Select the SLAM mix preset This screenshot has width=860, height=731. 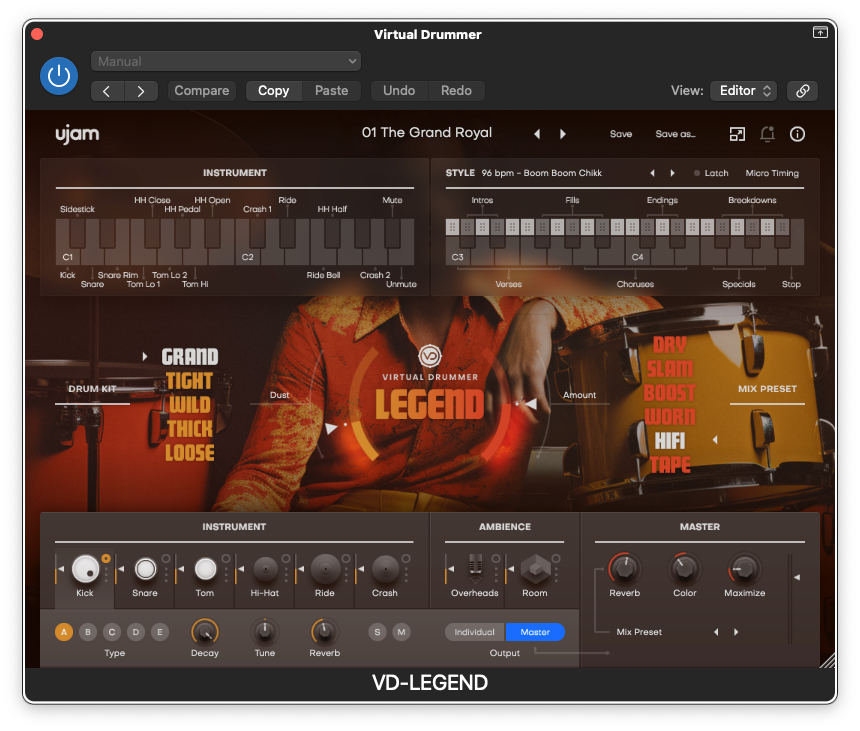coord(670,369)
